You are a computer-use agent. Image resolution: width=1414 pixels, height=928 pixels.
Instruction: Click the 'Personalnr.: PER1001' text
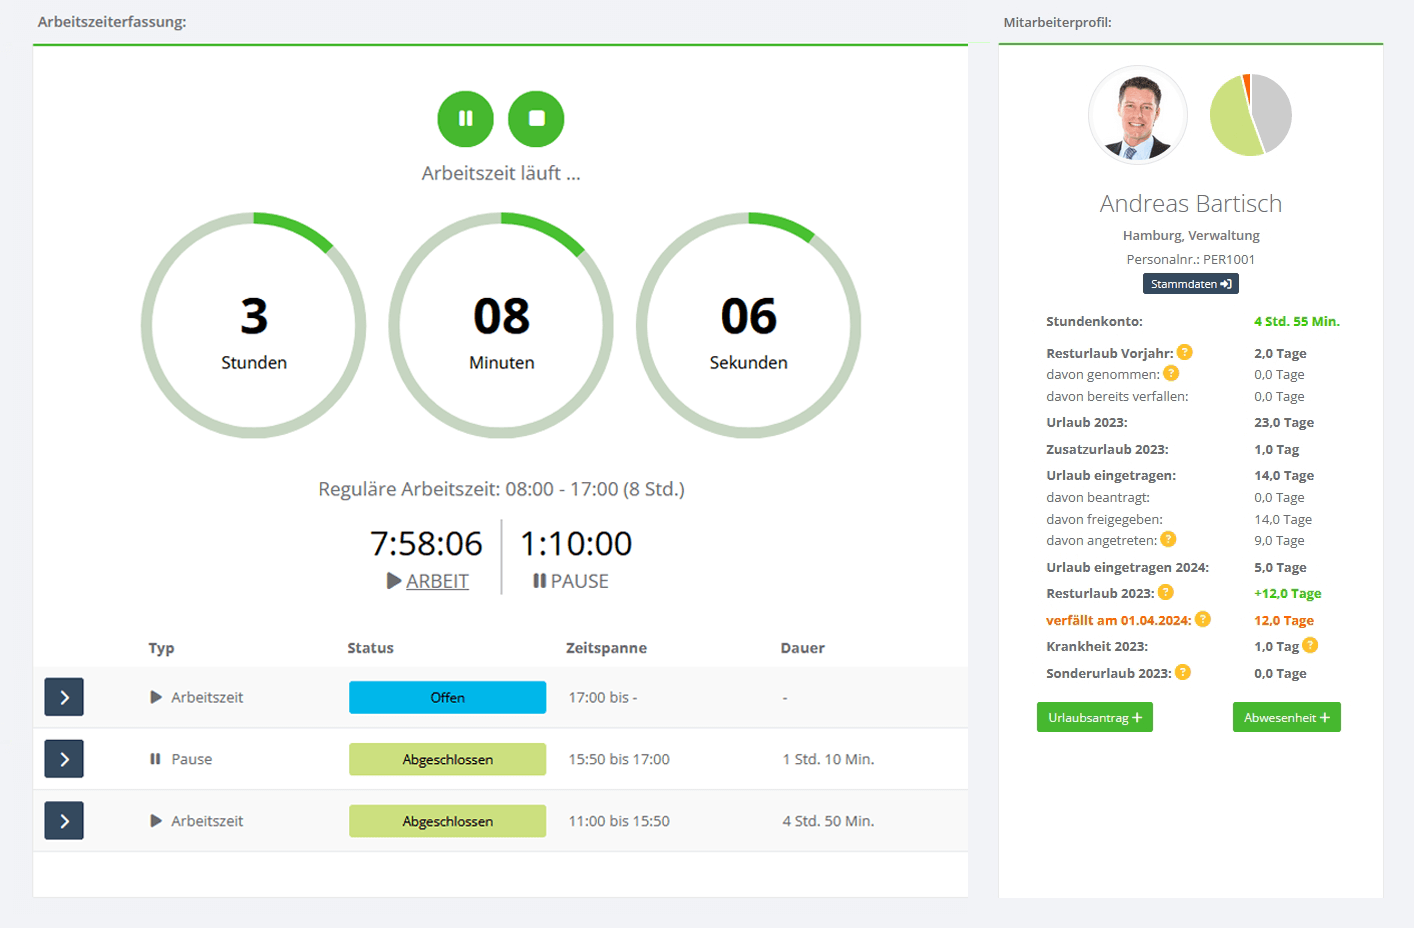pos(1190,259)
